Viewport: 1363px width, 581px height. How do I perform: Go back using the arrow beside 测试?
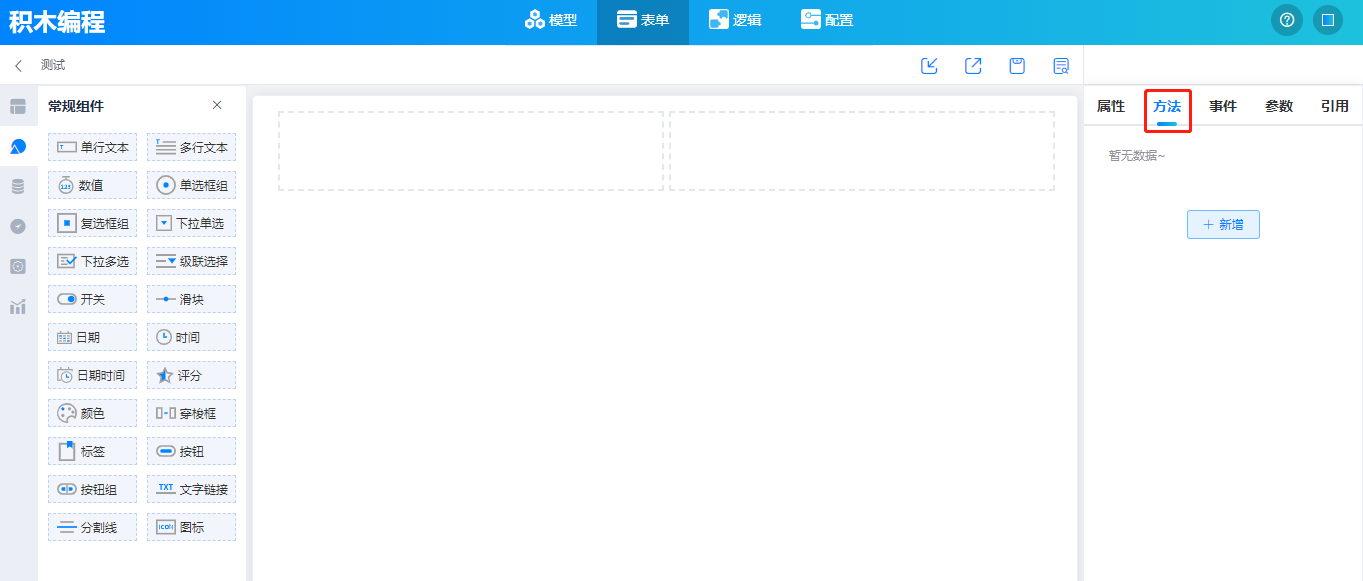18,66
